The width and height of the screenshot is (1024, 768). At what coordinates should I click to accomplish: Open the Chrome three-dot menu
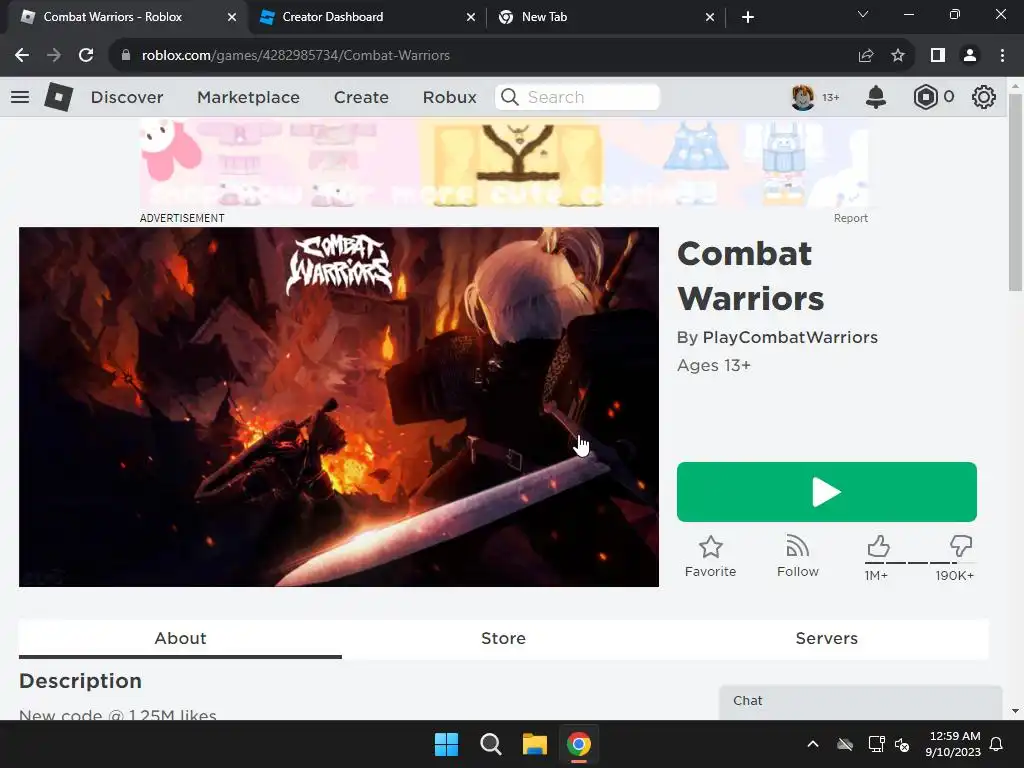click(1002, 56)
